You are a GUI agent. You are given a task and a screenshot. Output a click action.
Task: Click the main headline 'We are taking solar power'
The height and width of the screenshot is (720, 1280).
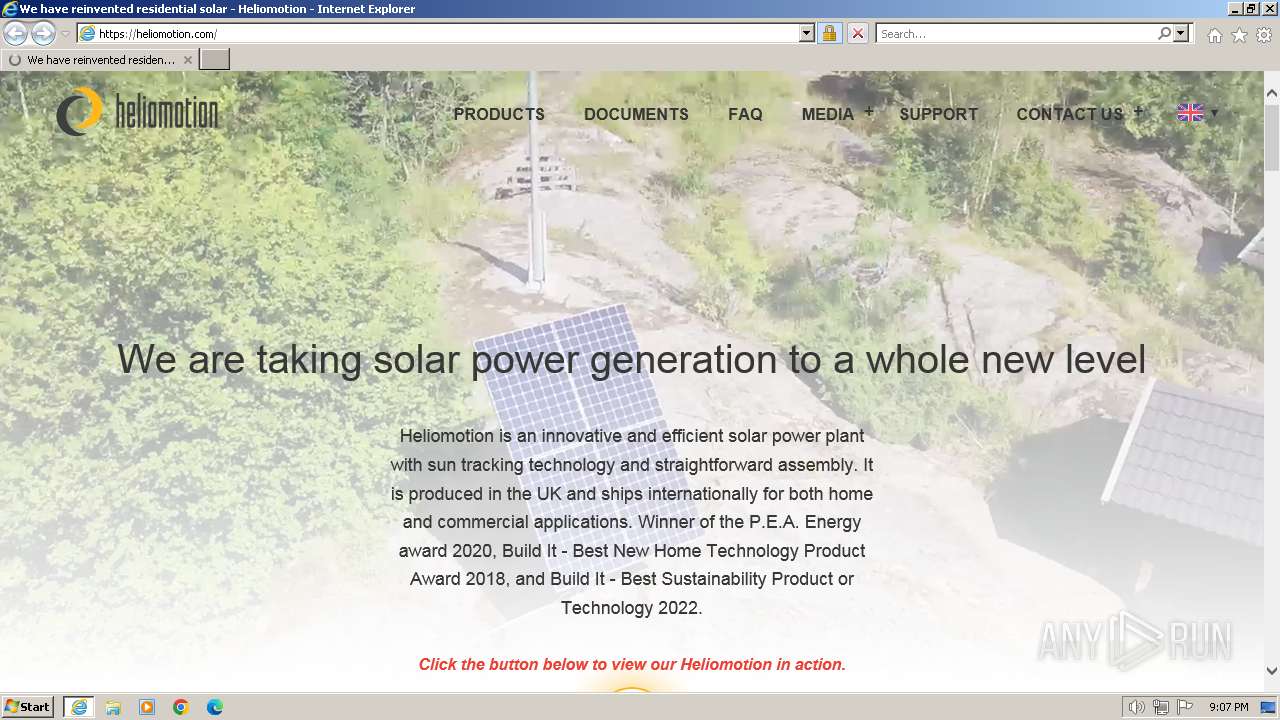click(x=631, y=359)
